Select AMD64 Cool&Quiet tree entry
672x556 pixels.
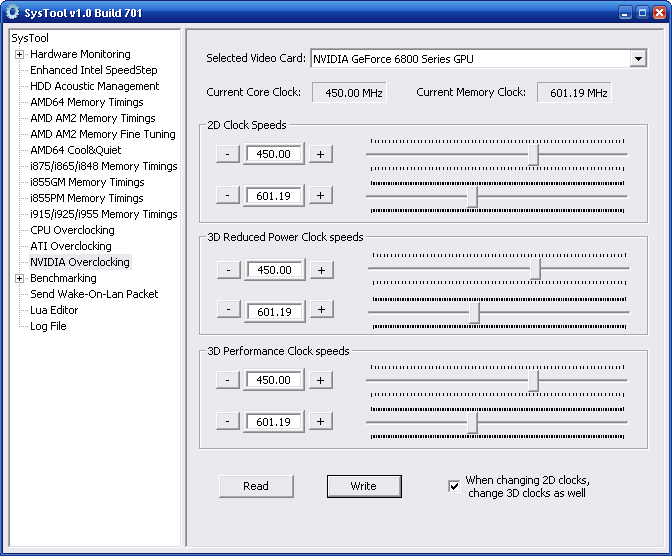(x=75, y=150)
